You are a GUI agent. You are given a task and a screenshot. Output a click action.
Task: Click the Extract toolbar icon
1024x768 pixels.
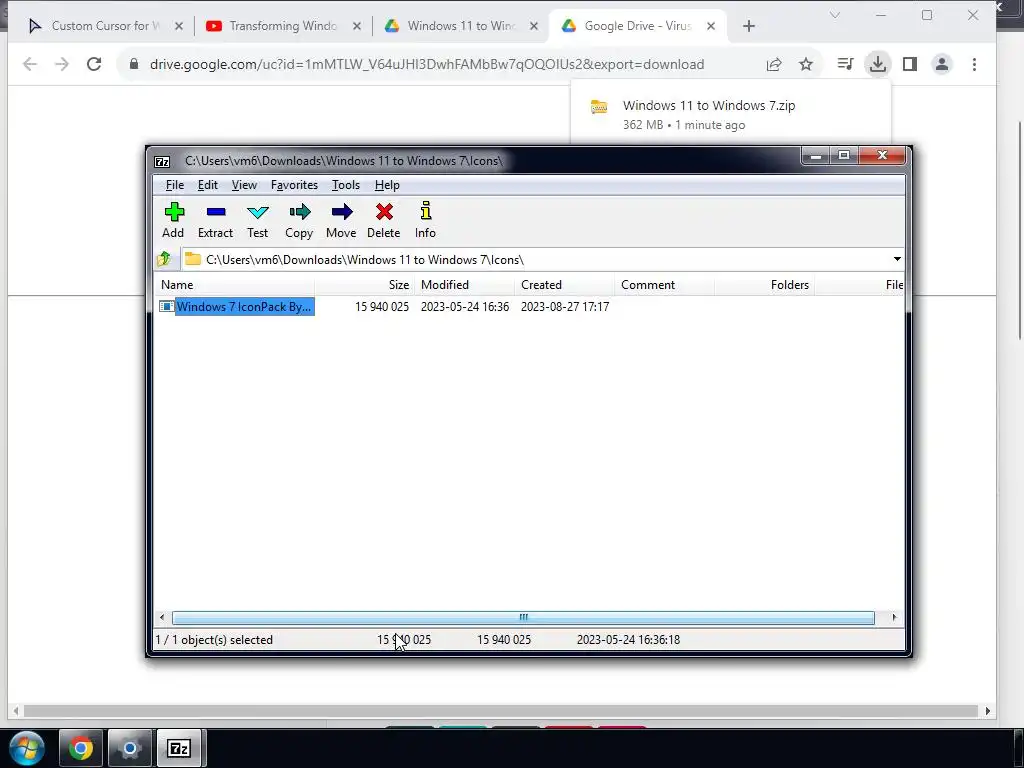[x=216, y=220]
